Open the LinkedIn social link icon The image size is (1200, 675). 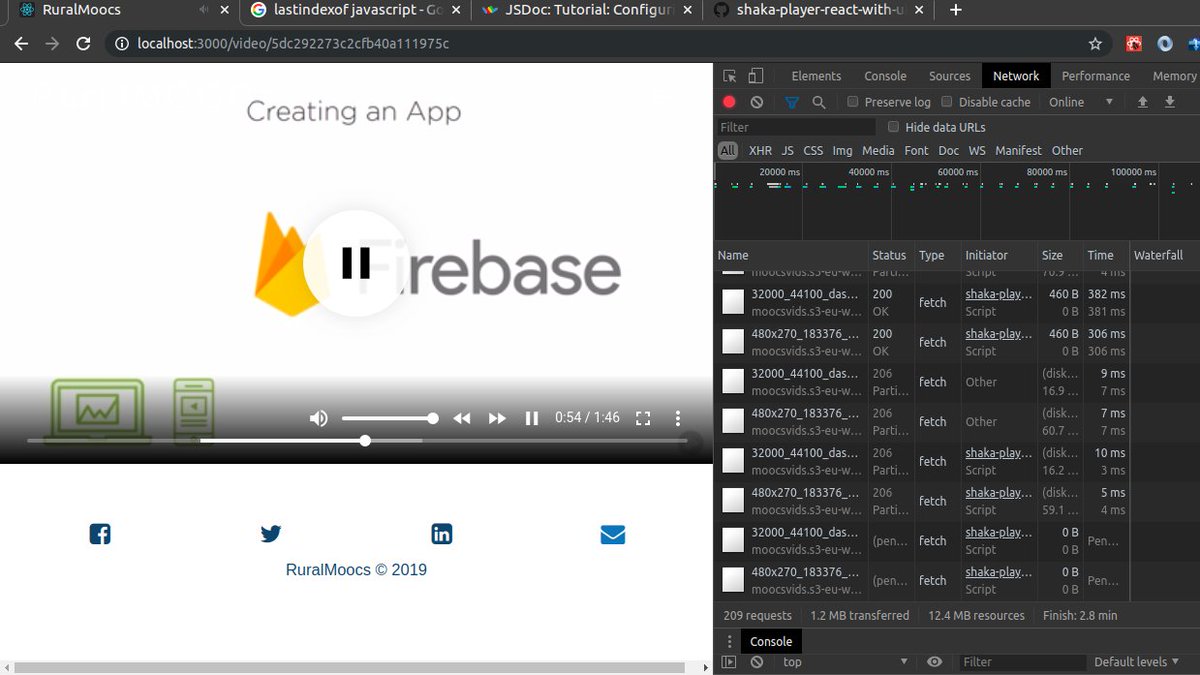pos(442,534)
